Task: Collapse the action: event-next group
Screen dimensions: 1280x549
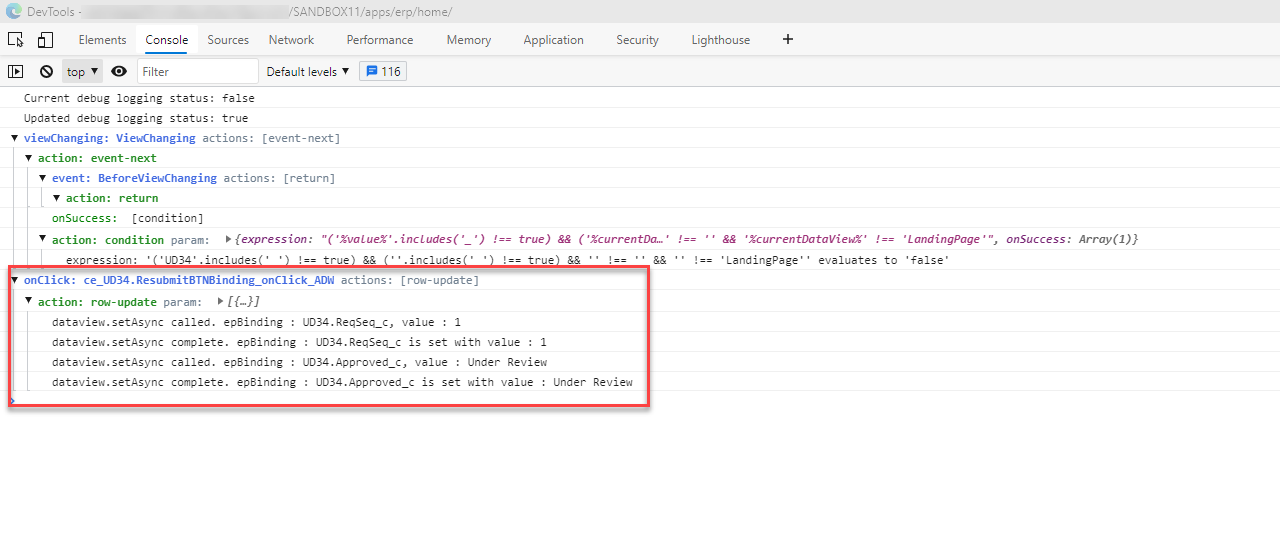Action: (29, 158)
